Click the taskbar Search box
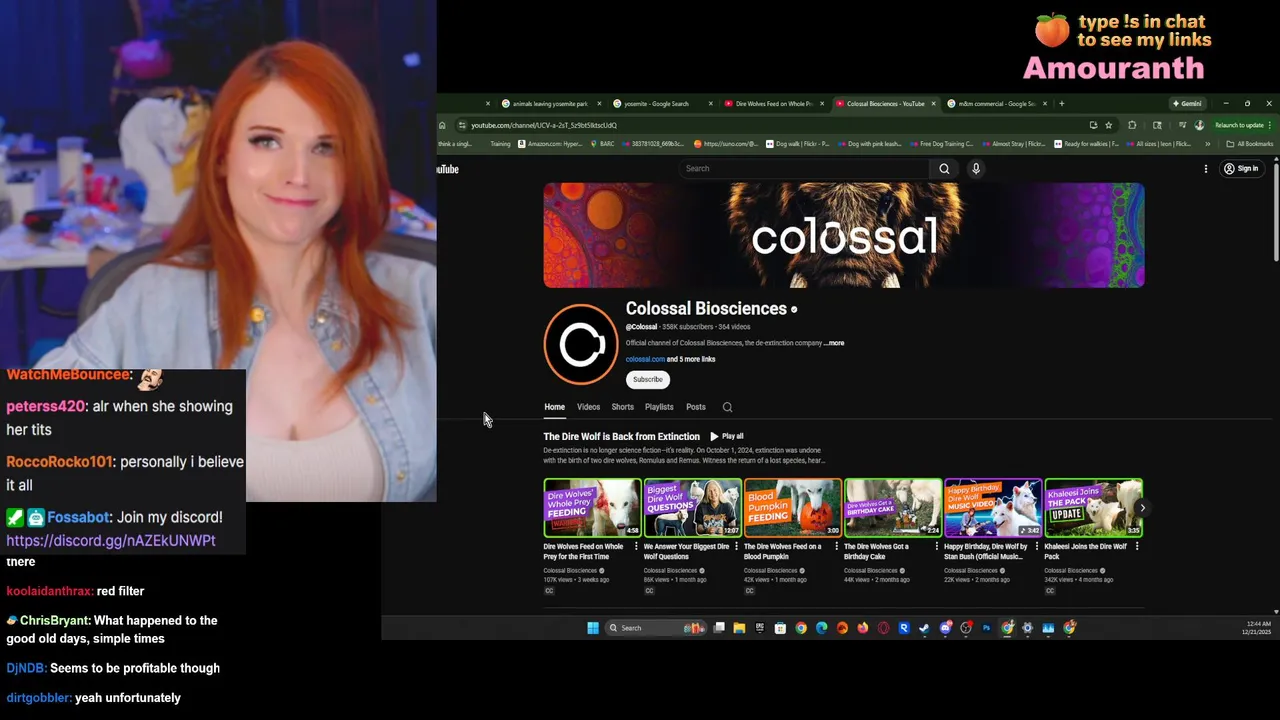 click(x=656, y=628)
